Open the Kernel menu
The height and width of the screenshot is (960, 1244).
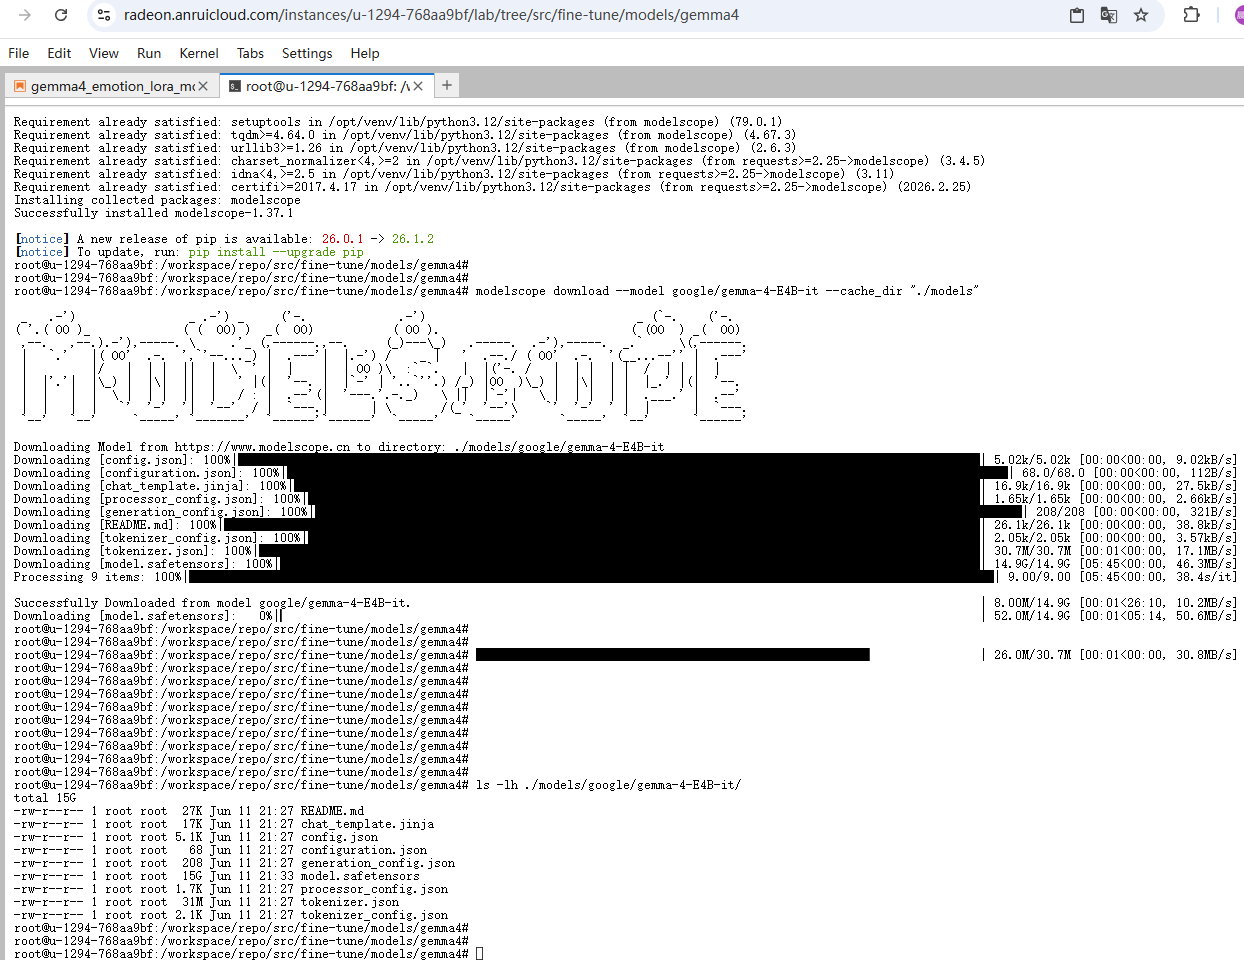199,53
